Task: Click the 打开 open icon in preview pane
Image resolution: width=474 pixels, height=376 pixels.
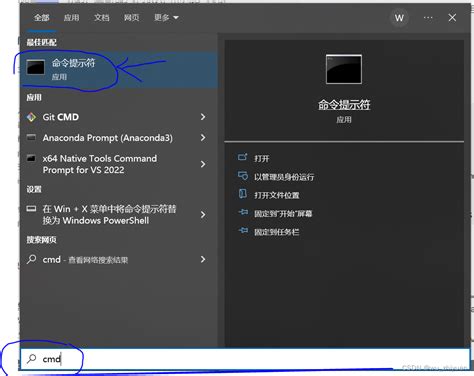Action: tap(243, 157)
